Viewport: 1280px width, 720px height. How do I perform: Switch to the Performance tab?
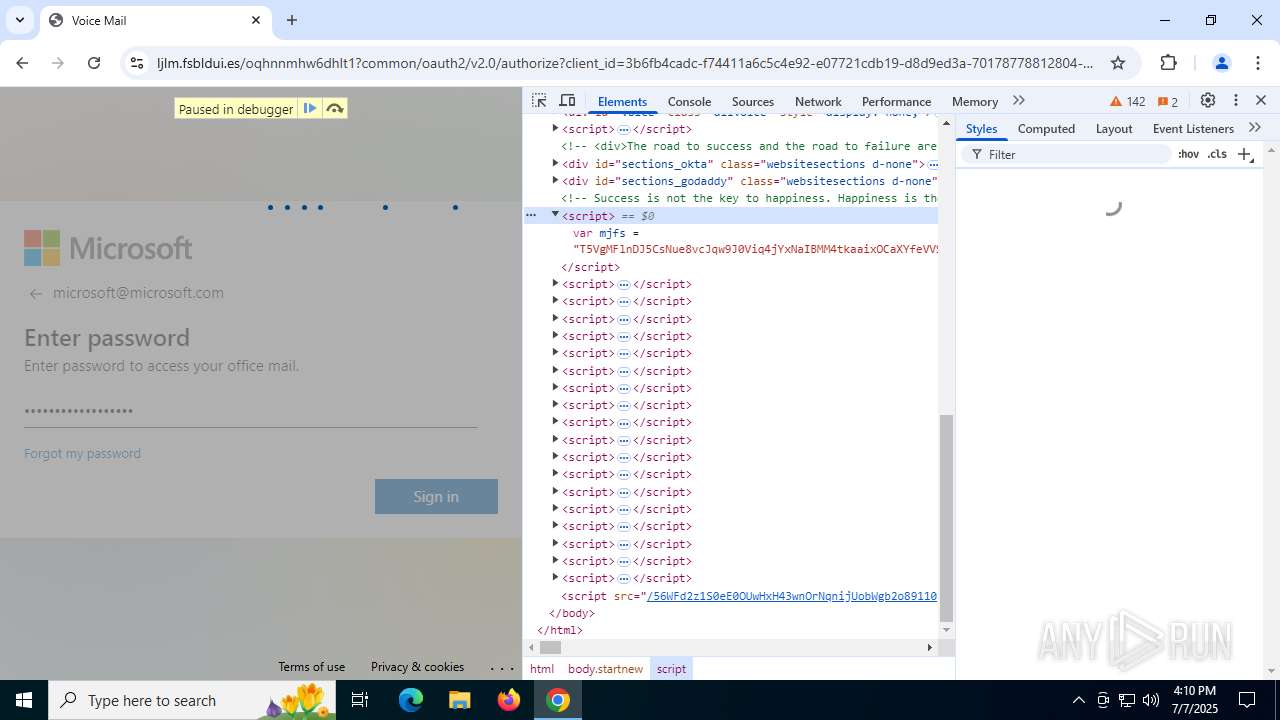[x=896, y=102]
